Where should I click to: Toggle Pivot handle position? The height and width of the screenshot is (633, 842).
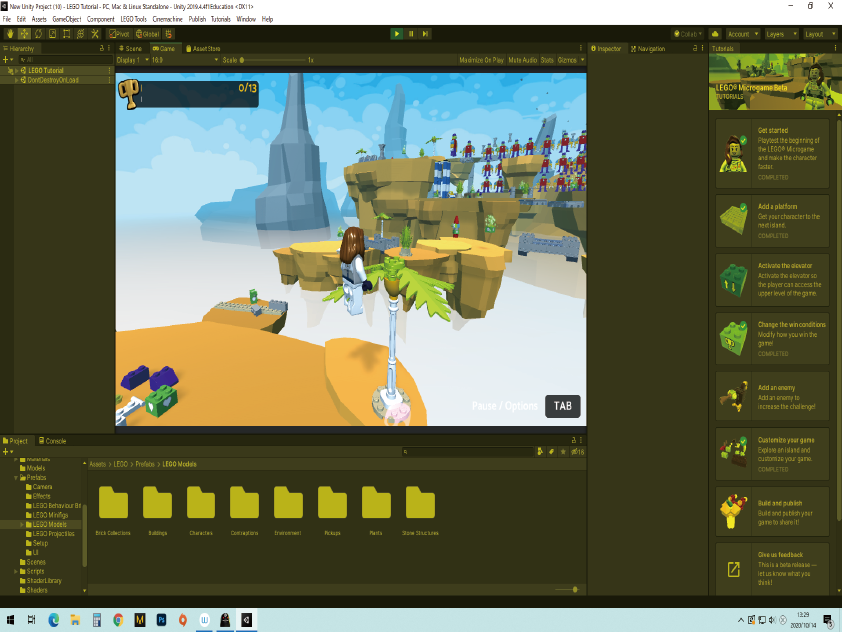pos(119,34)
